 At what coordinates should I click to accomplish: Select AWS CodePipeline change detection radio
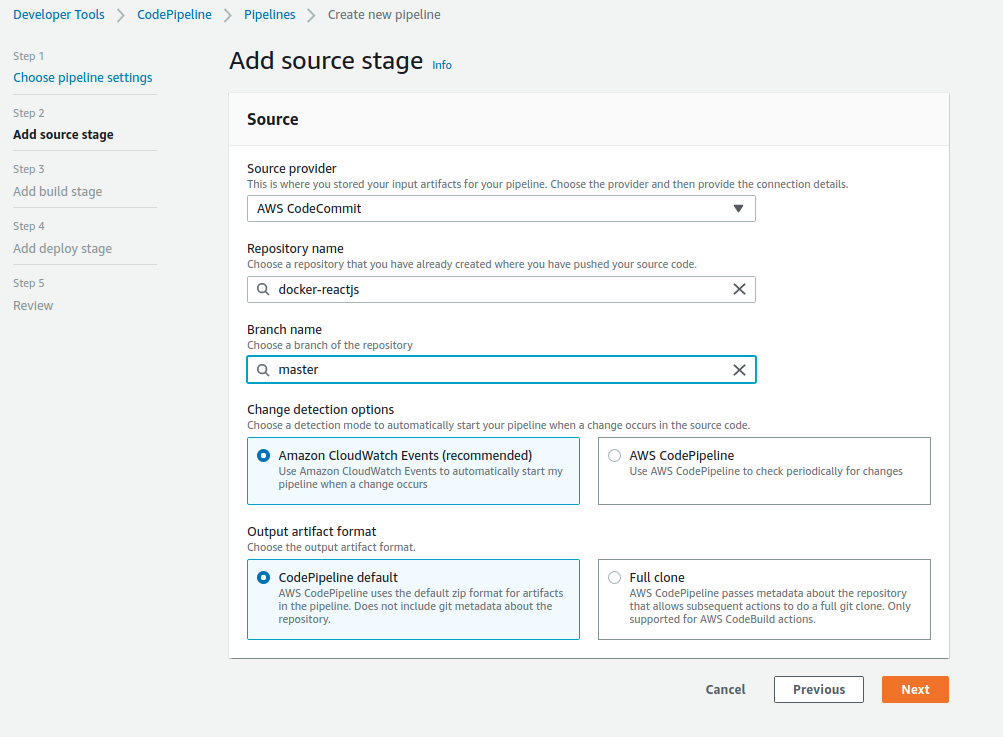tap(614, 455)
